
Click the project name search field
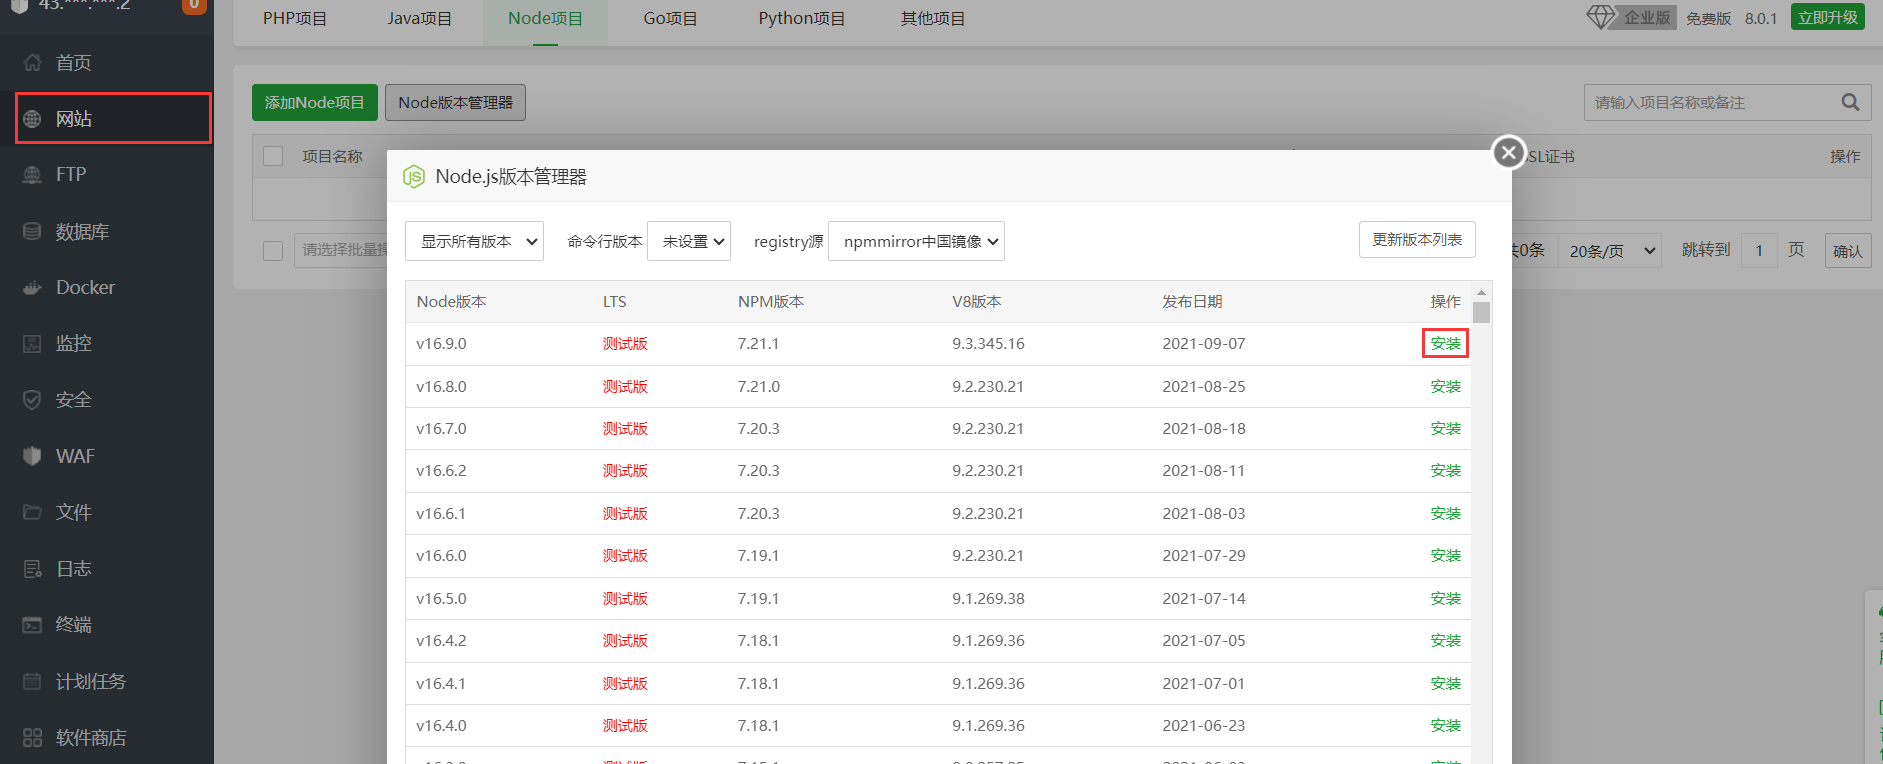tap(1710, 102)
